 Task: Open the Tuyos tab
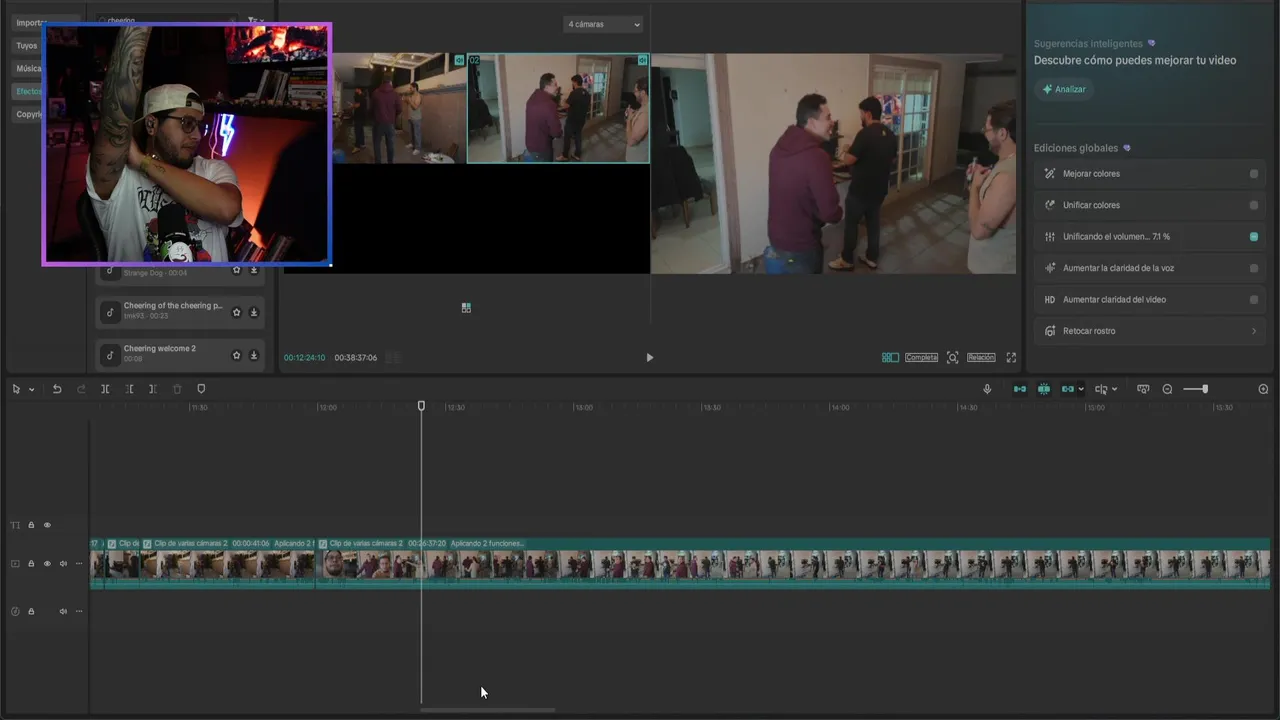(27, 46)
